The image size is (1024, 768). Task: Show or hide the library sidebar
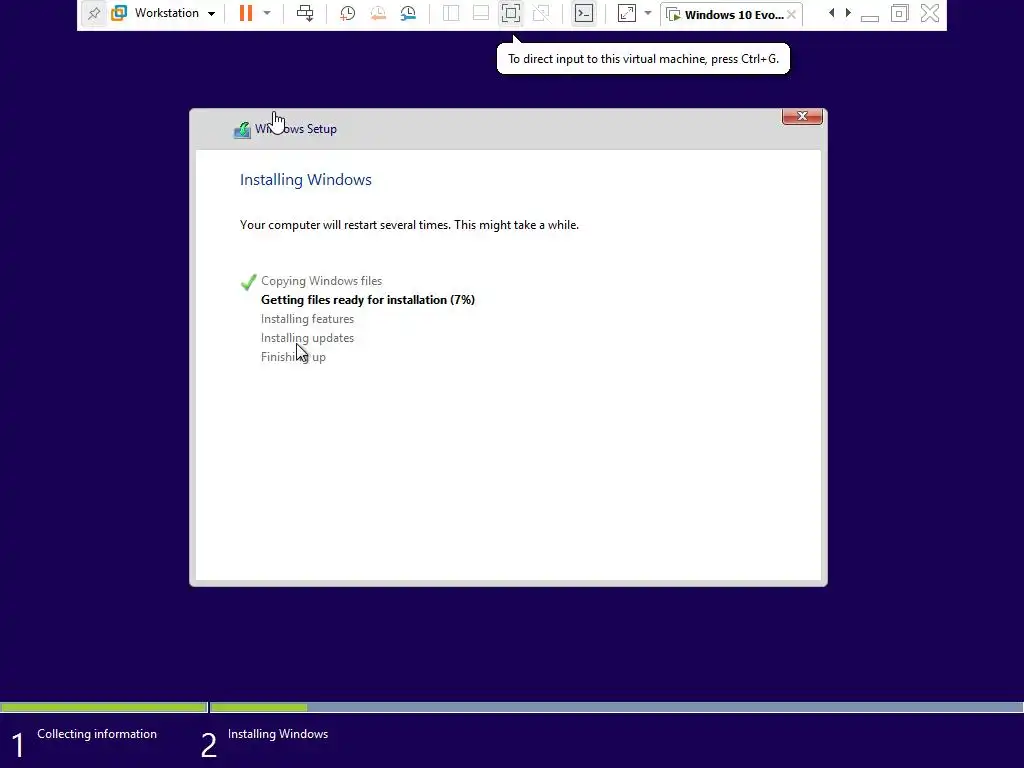pyautogui.click(x=451, y=13)
